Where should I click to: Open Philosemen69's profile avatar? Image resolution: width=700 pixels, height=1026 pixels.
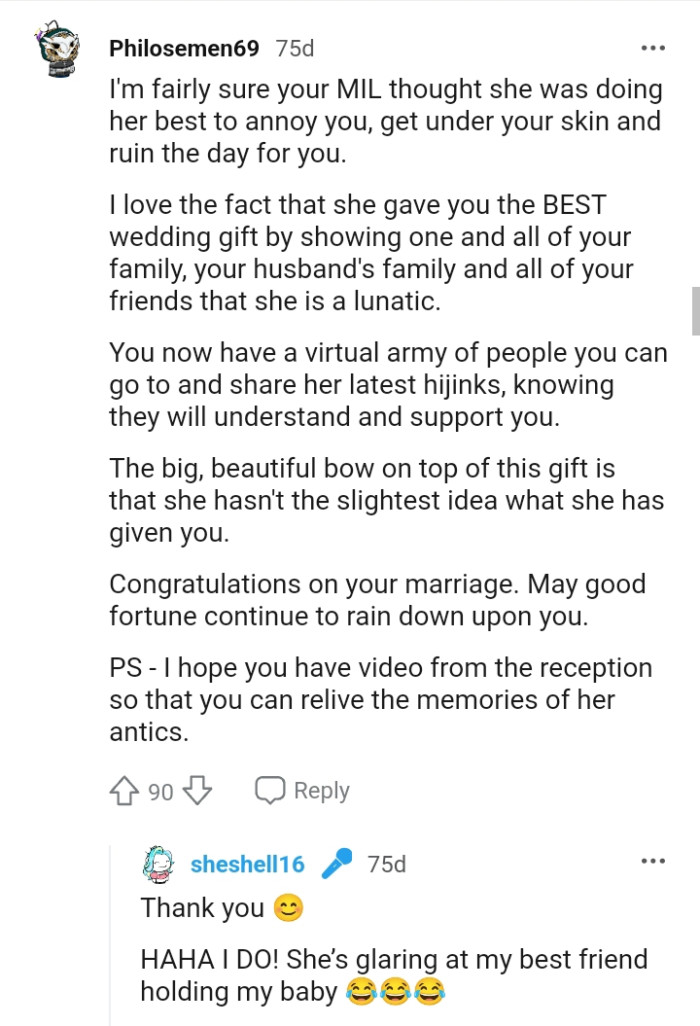pyautogui.click(x=57, y=48)
